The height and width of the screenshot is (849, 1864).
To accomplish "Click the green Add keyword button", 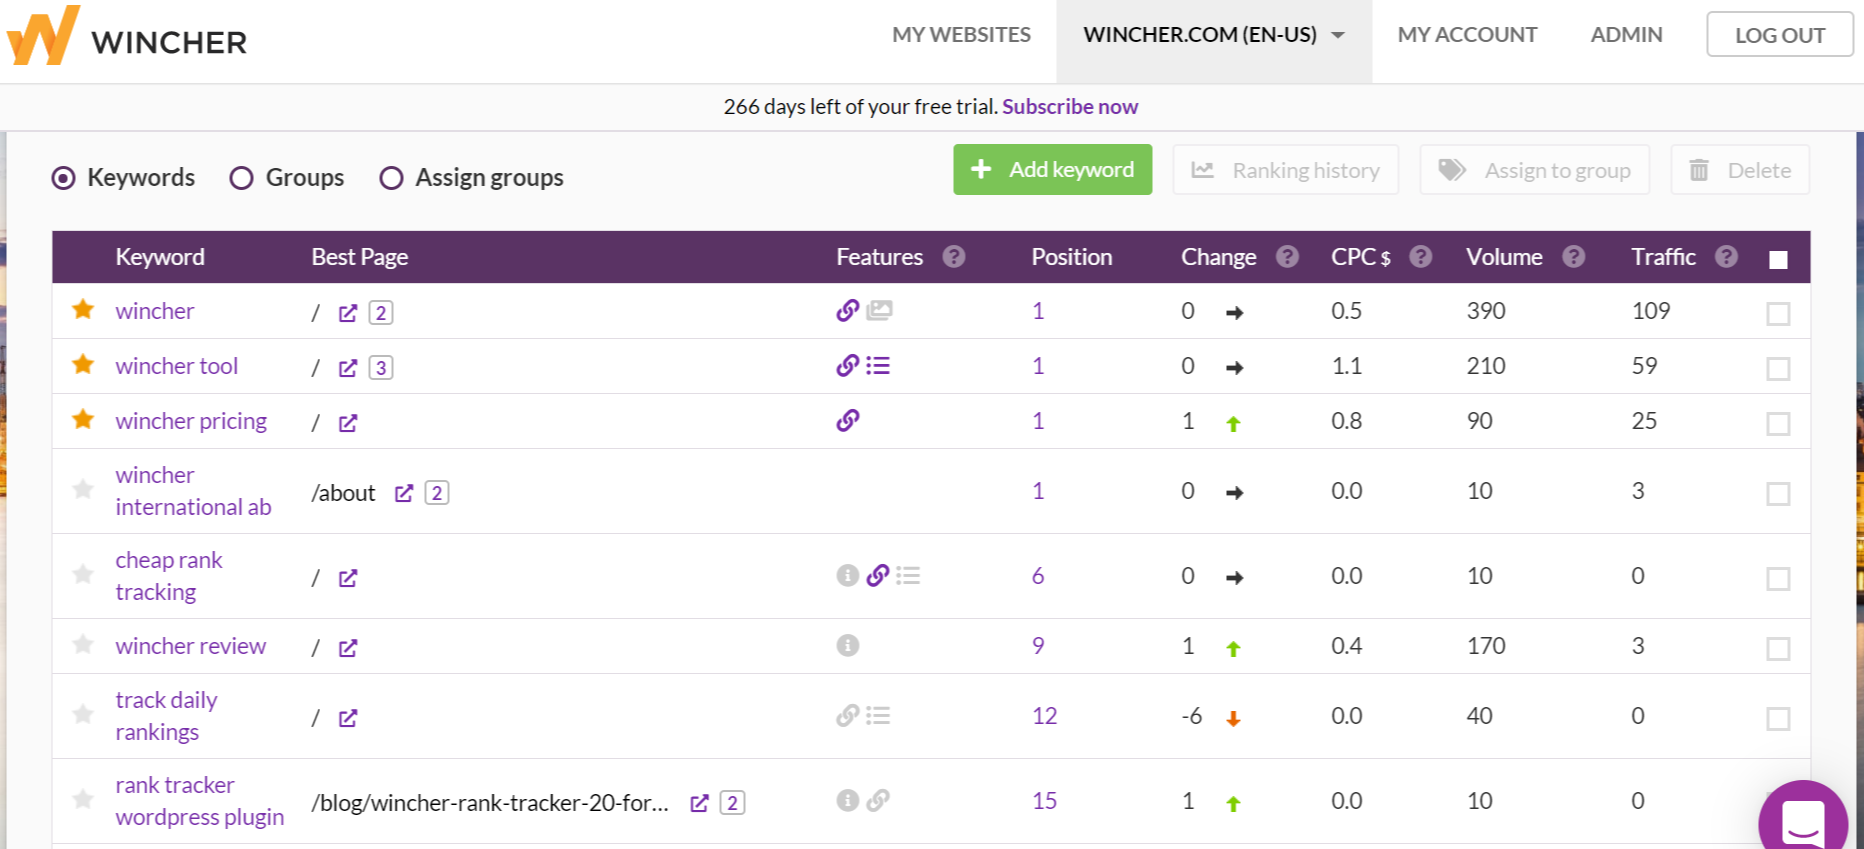I will (x=1052, y=170).
